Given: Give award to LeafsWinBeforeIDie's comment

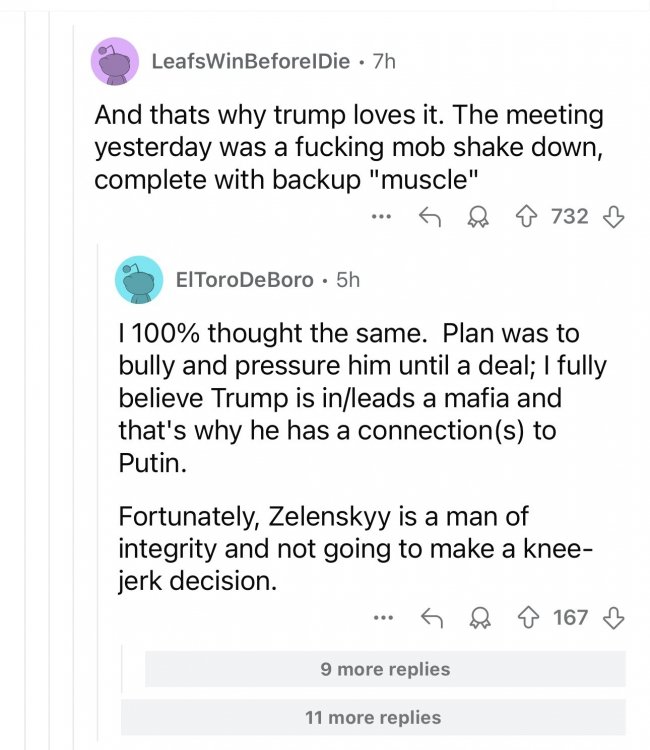Looking at the screenshot, I should [x=477, y=215].
